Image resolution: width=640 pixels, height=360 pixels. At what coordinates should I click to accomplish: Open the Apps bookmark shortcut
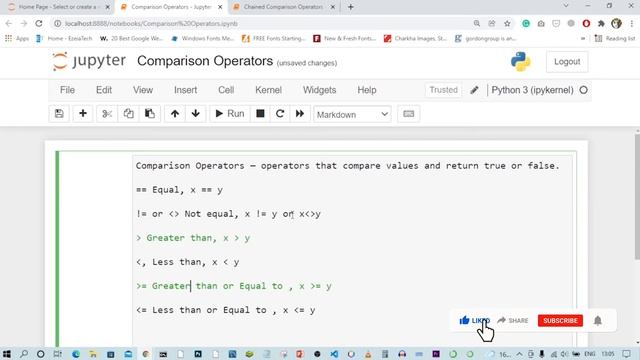17,38
